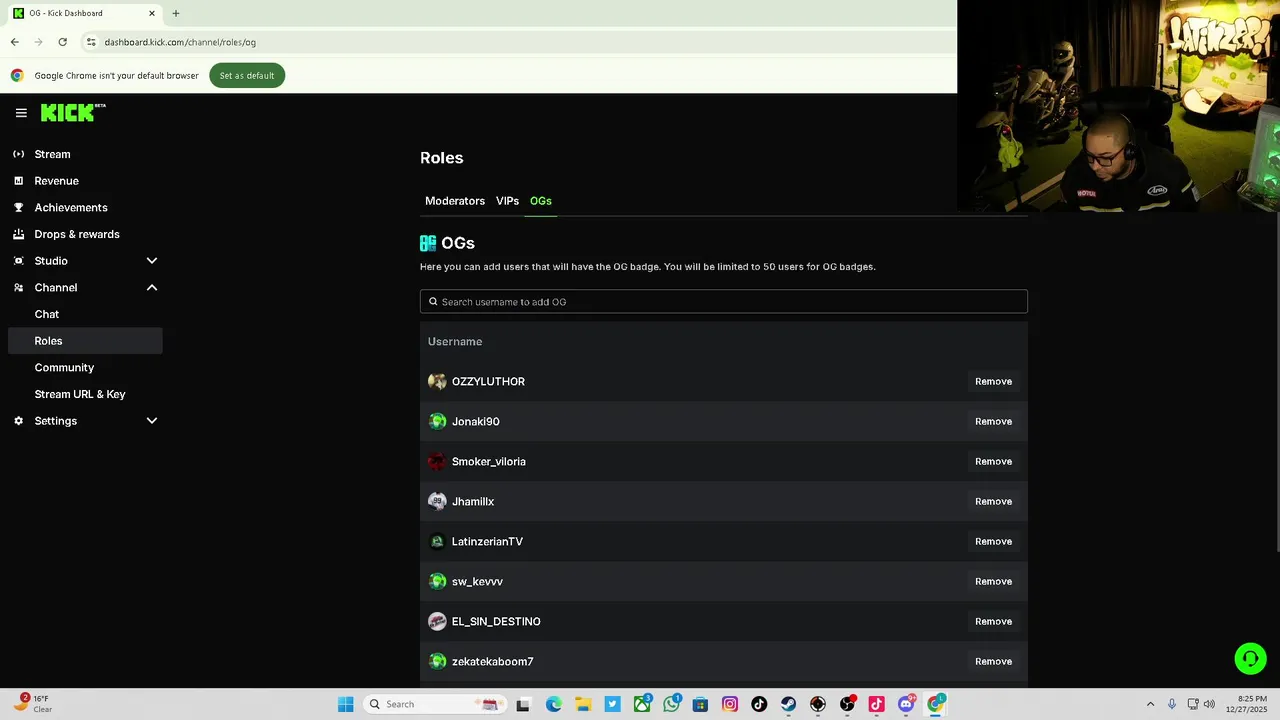Click the zekatekaboom7 avatar

[437, 661]
